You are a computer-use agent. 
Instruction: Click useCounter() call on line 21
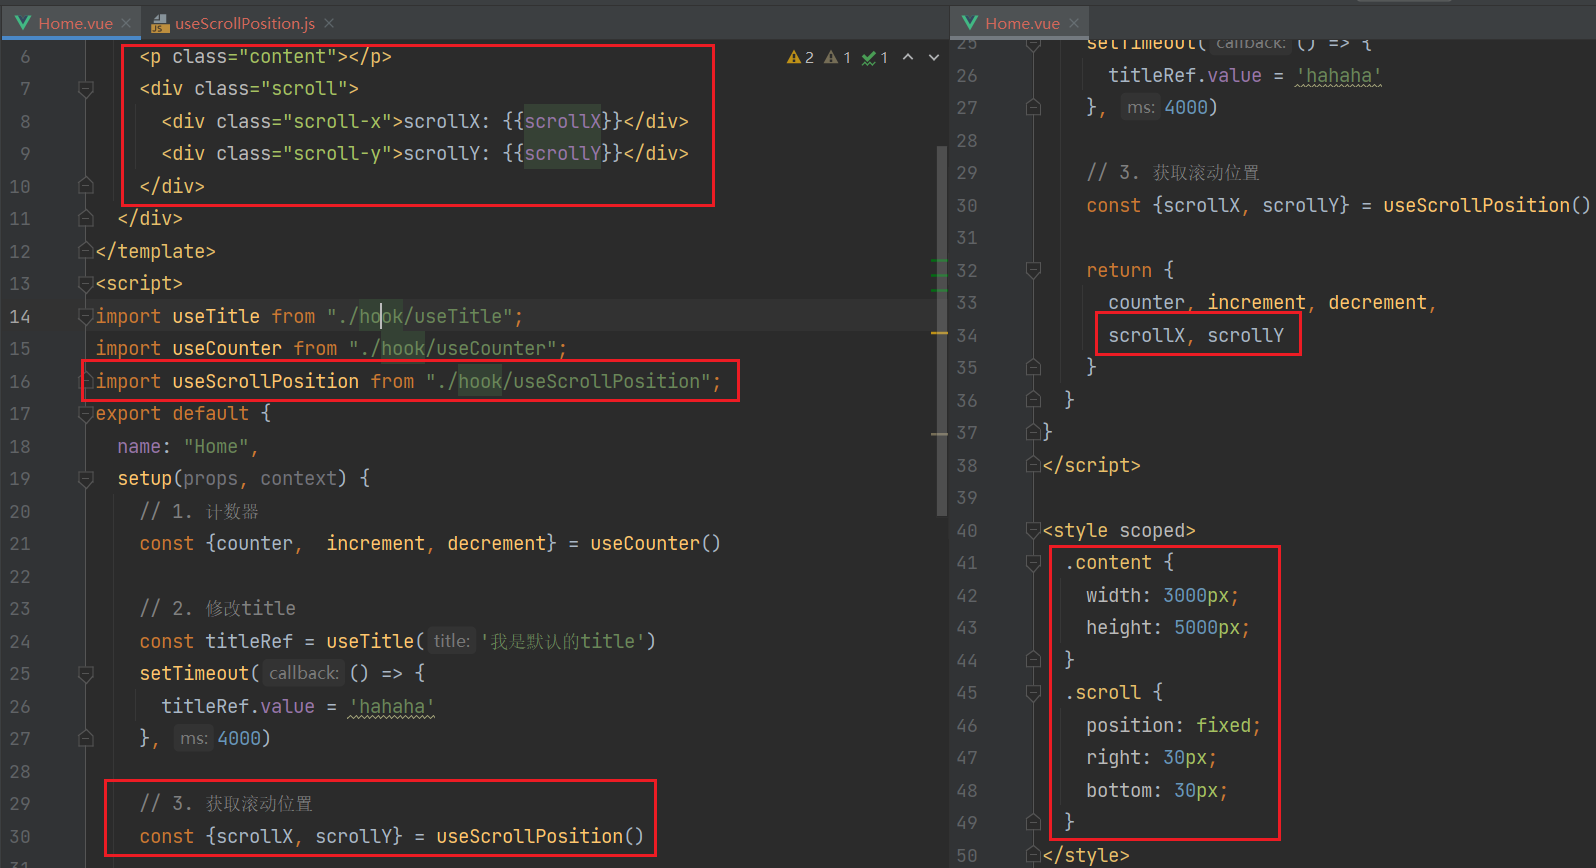[x=655, y=543]
